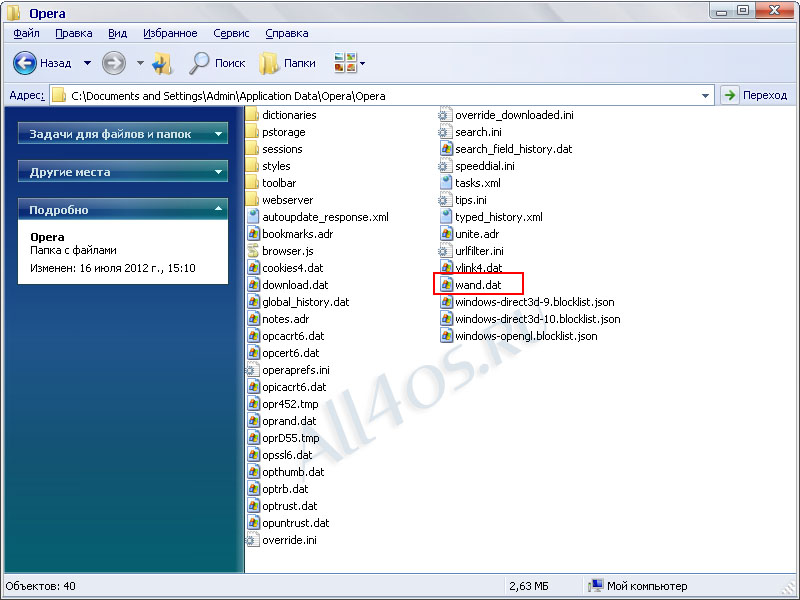Open the Справка menu

coord(287,33)
